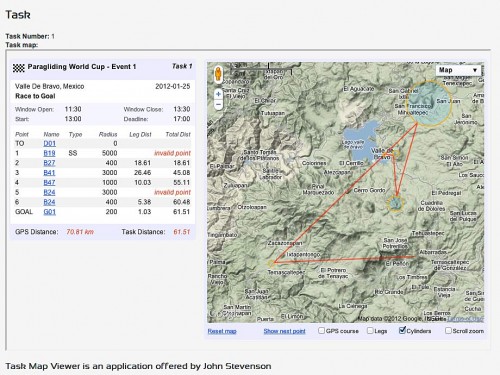Uncheck the Cylinders checkbox
This screenshot has height=375, width=500.
(402, 330)
